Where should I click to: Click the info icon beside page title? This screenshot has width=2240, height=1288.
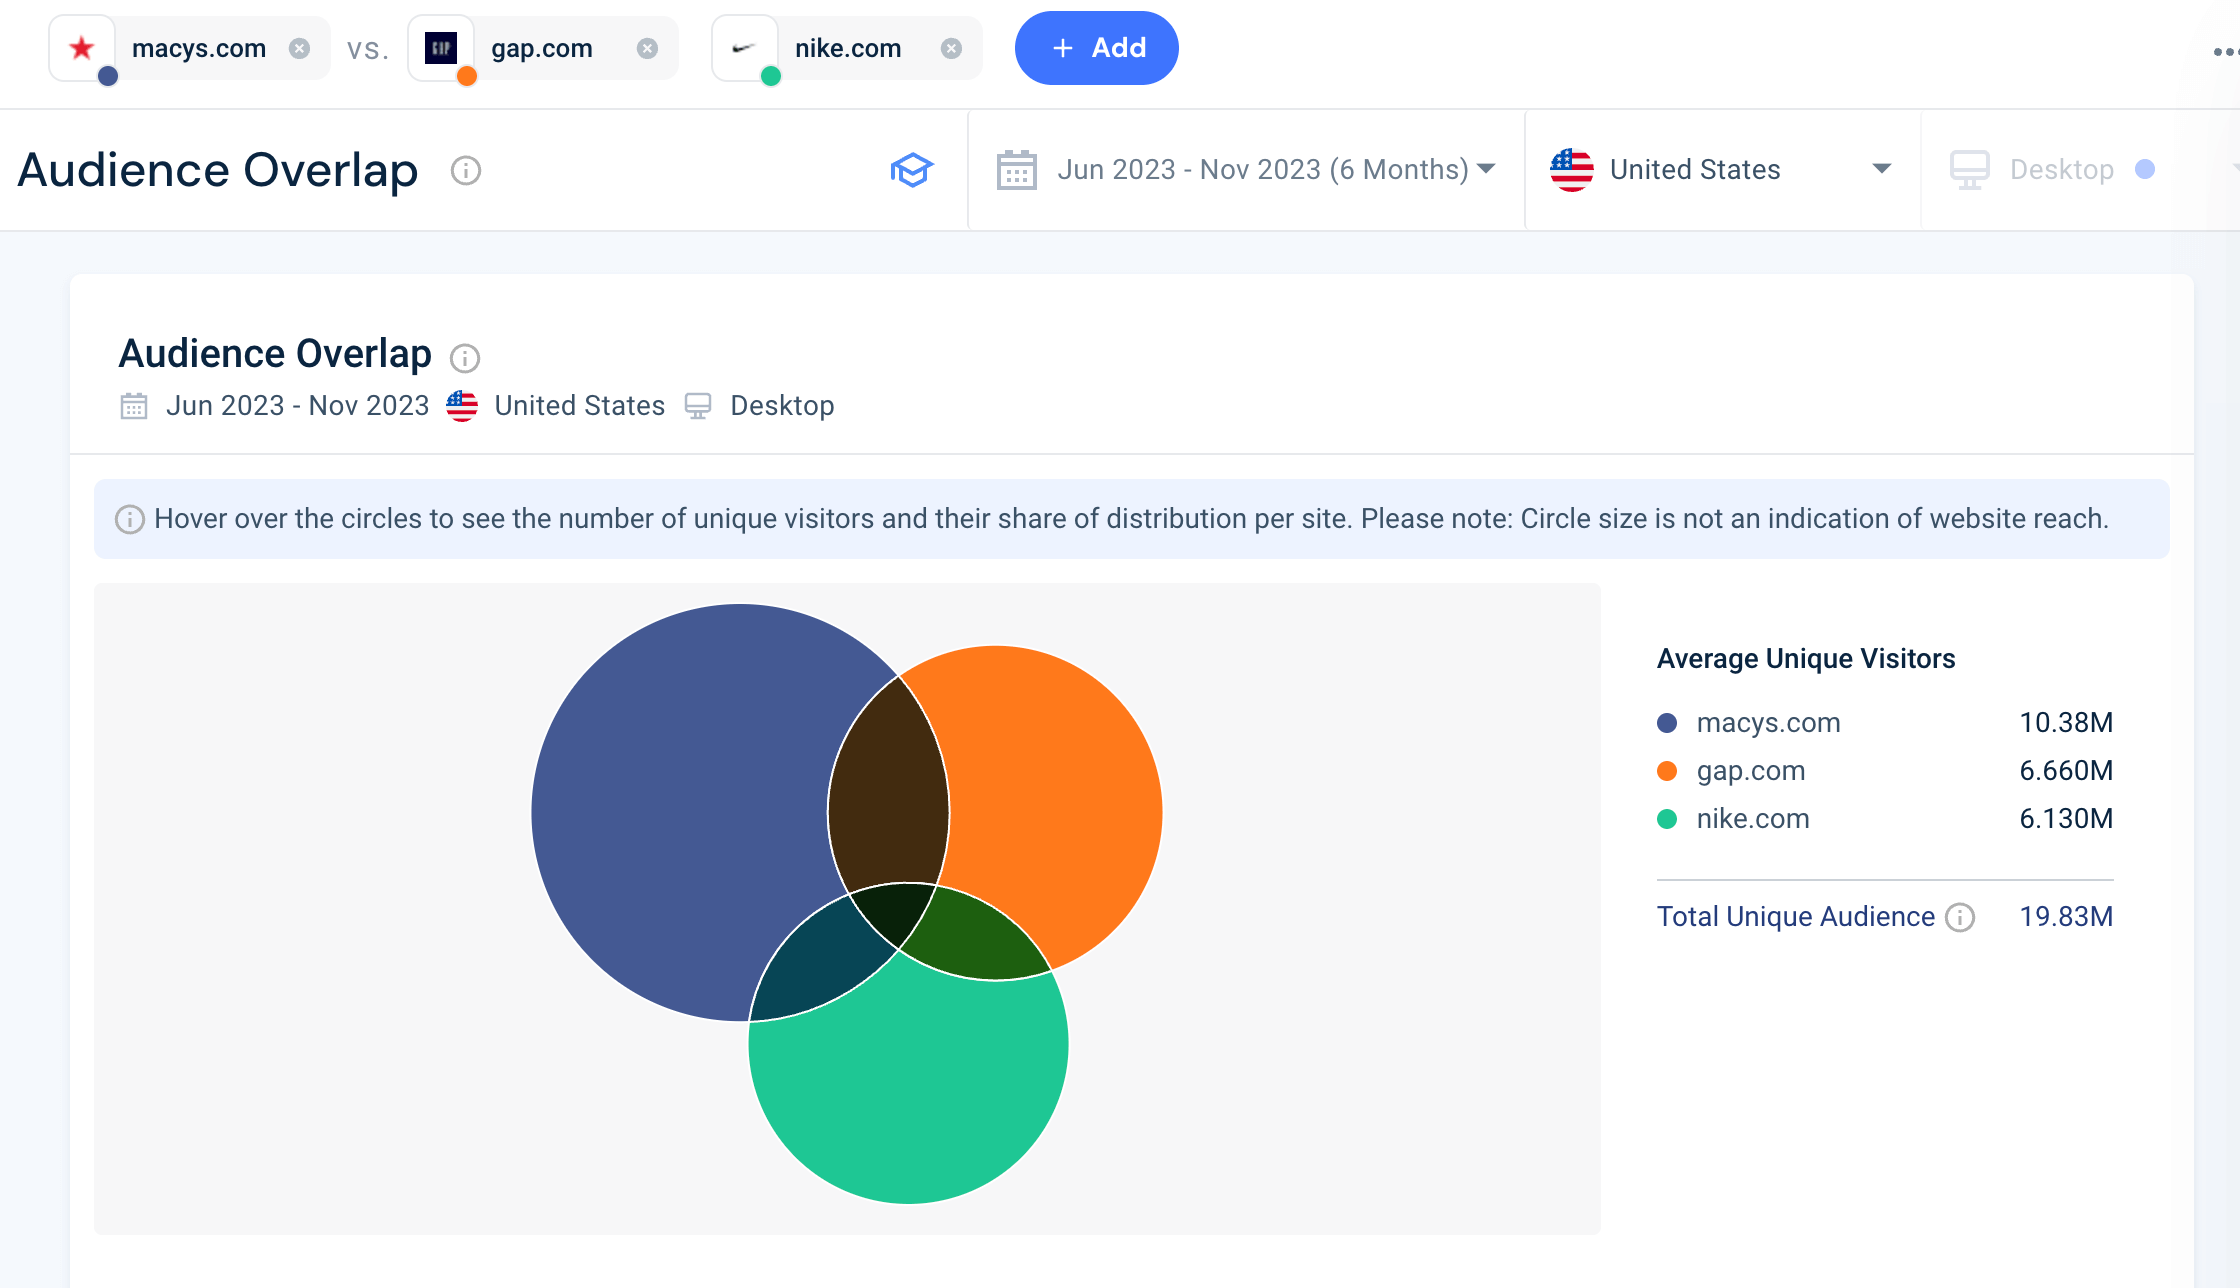[466, 171]
